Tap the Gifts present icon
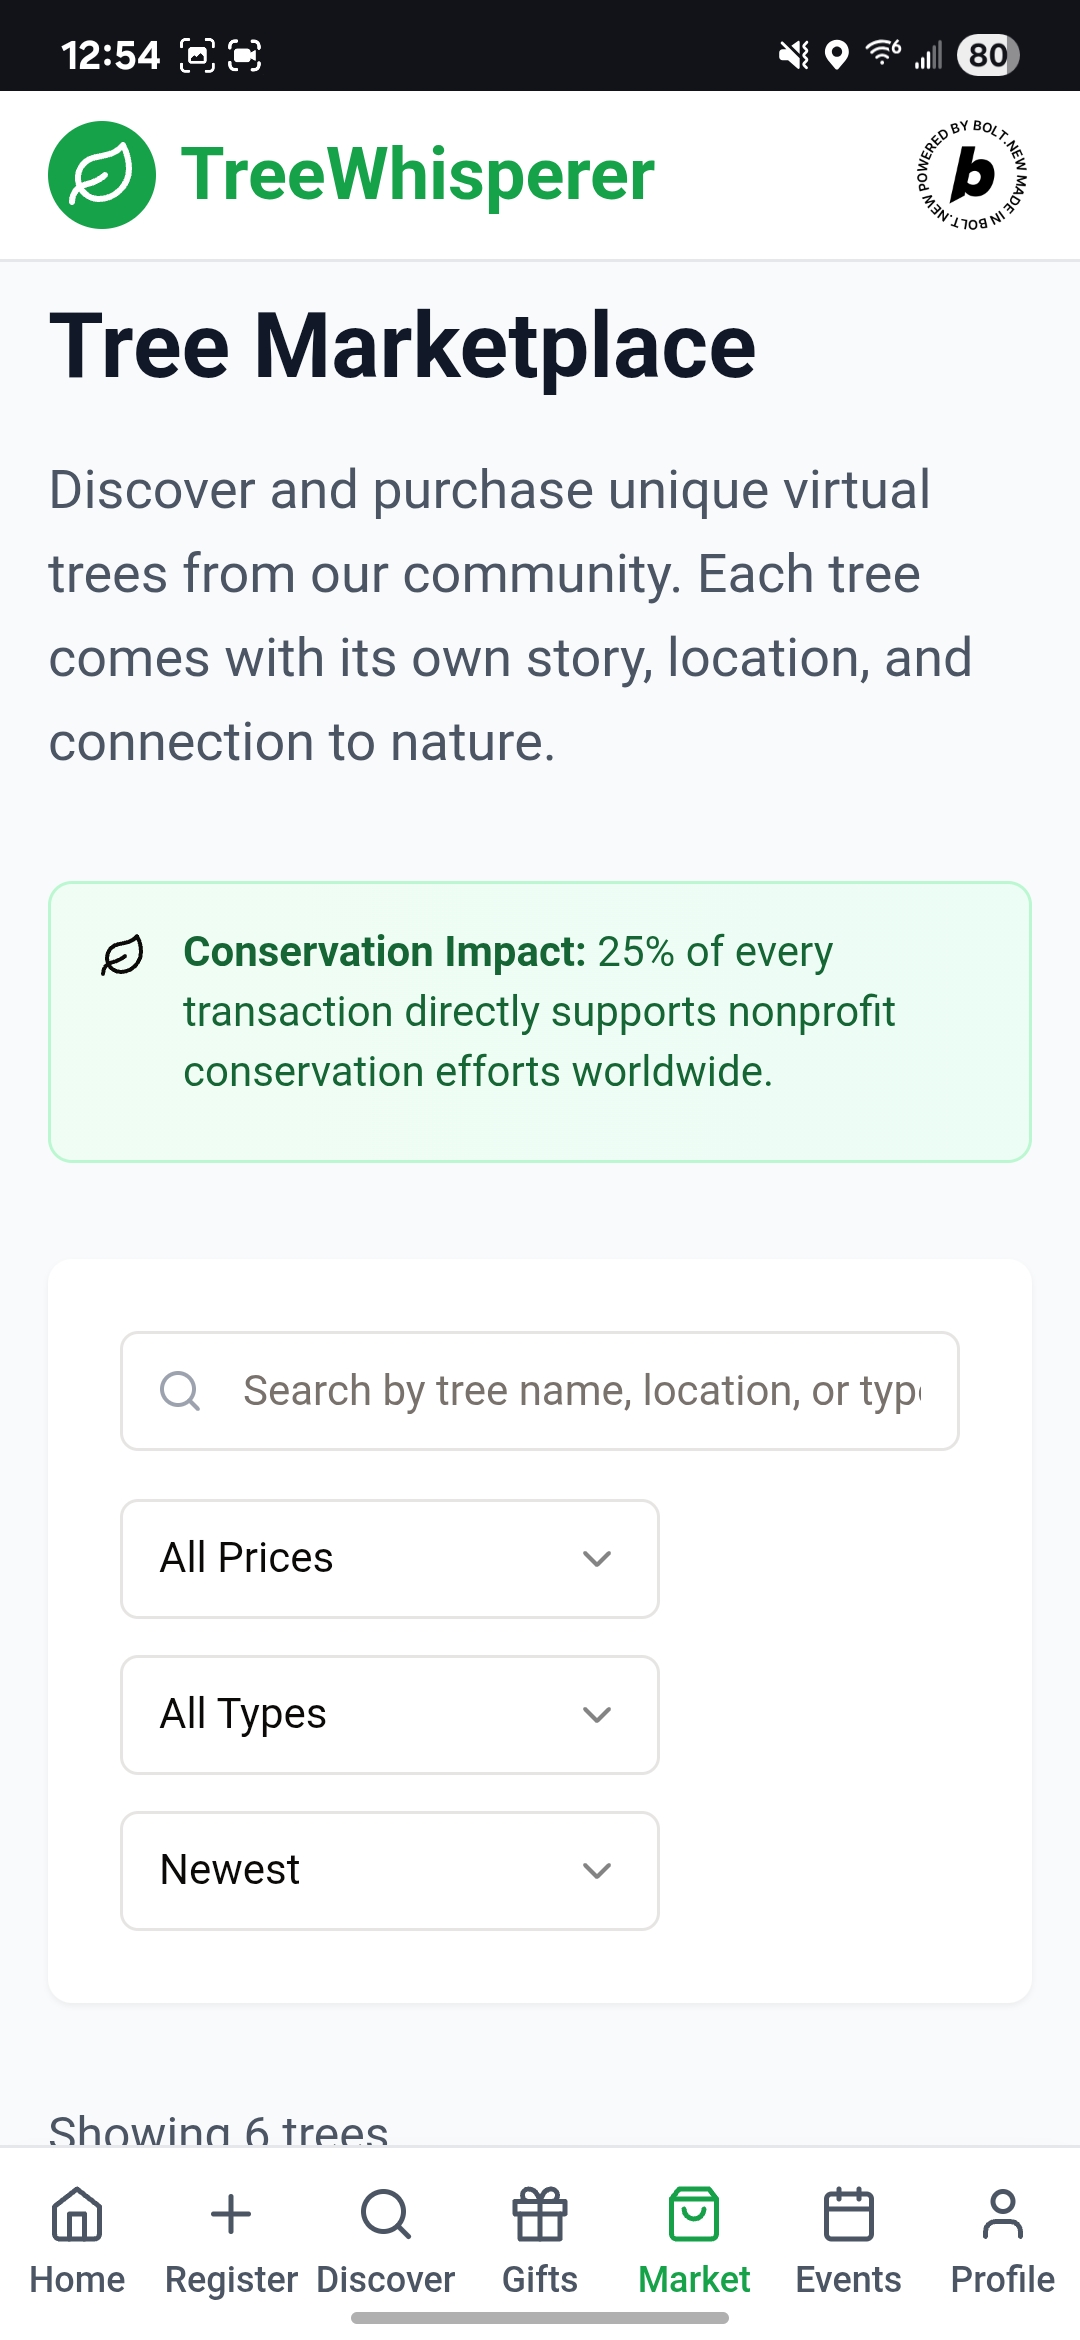The image size is (1080, 2340). coord(540,2214)
